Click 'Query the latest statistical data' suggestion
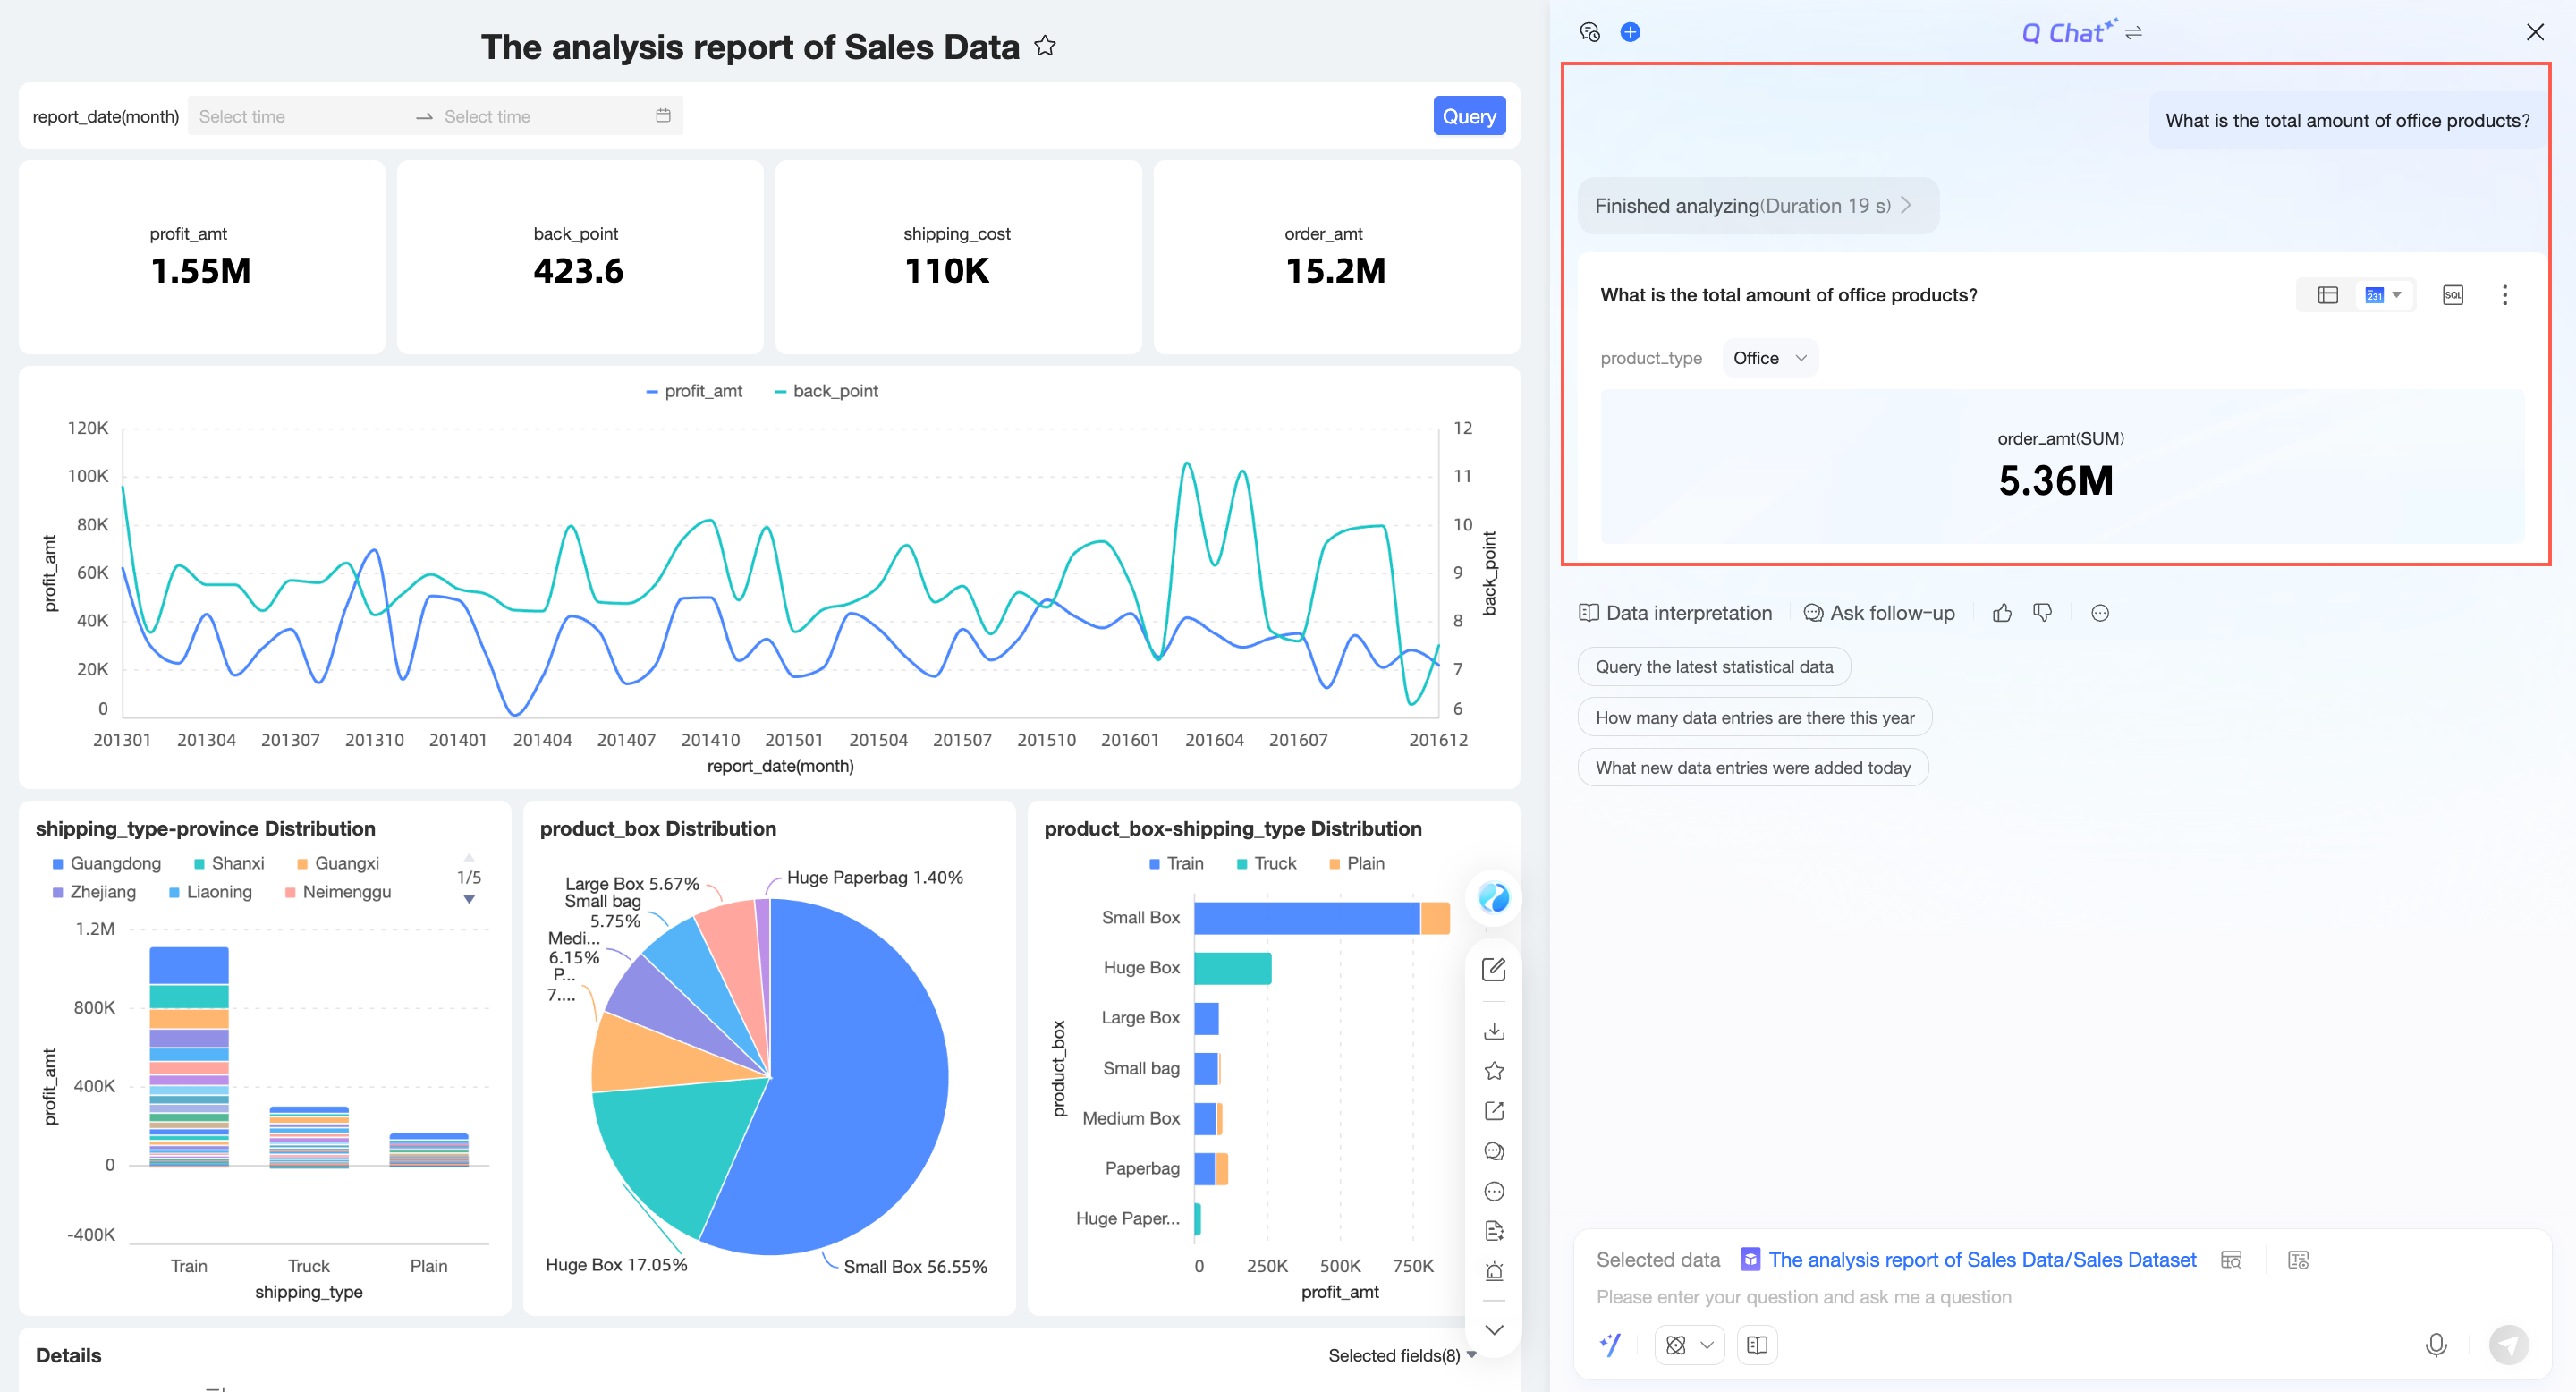The height and width of the screenshot is (1392, 2576). point(1713,667)
